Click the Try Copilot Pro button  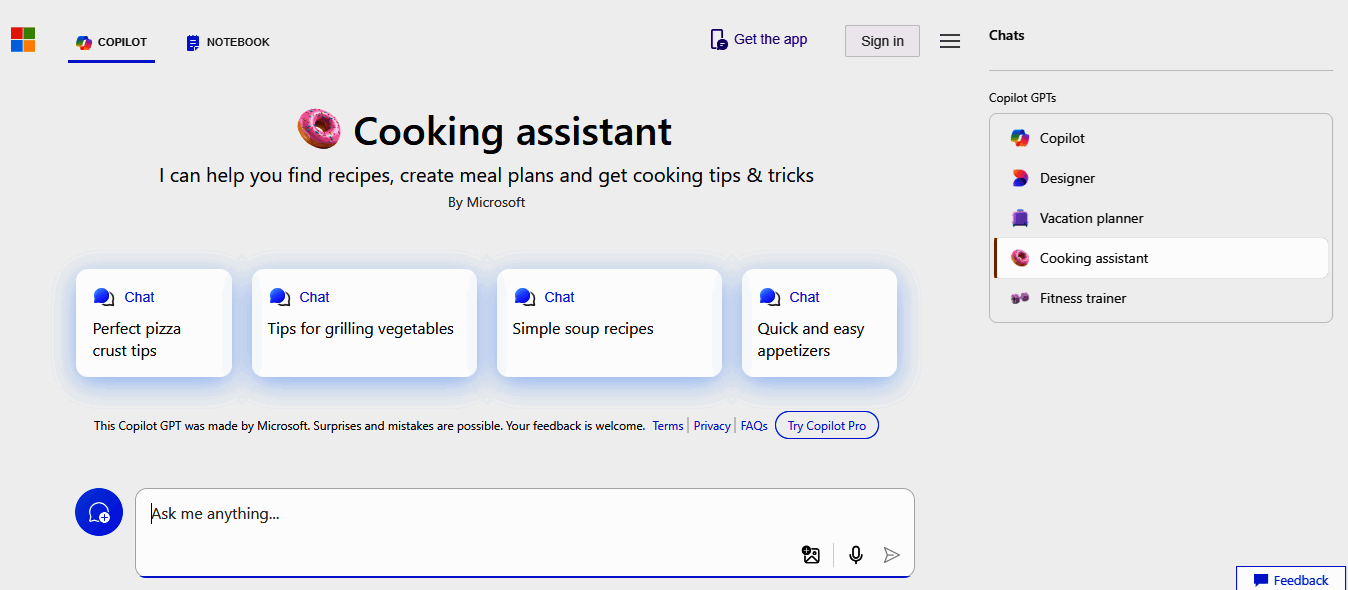click(826, 426)
